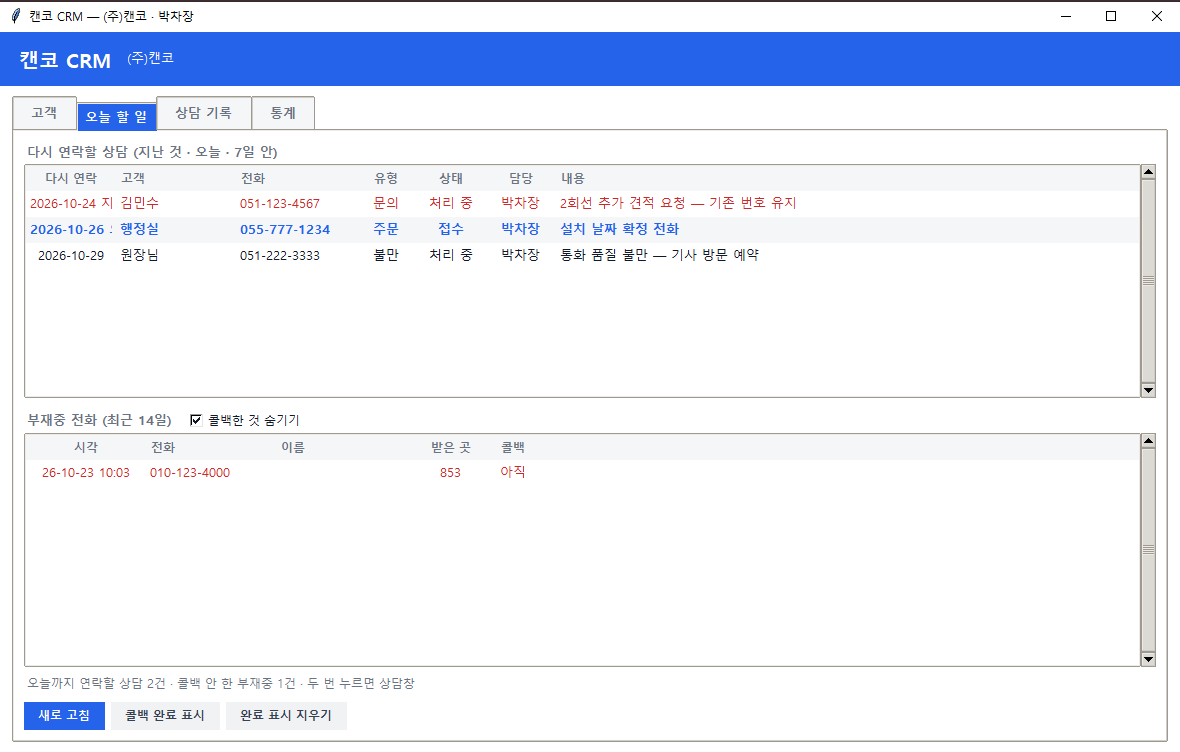Click the follow-up list scrollbar thumb
This screenshot has height=752, width=1180.
[1148, 281]
